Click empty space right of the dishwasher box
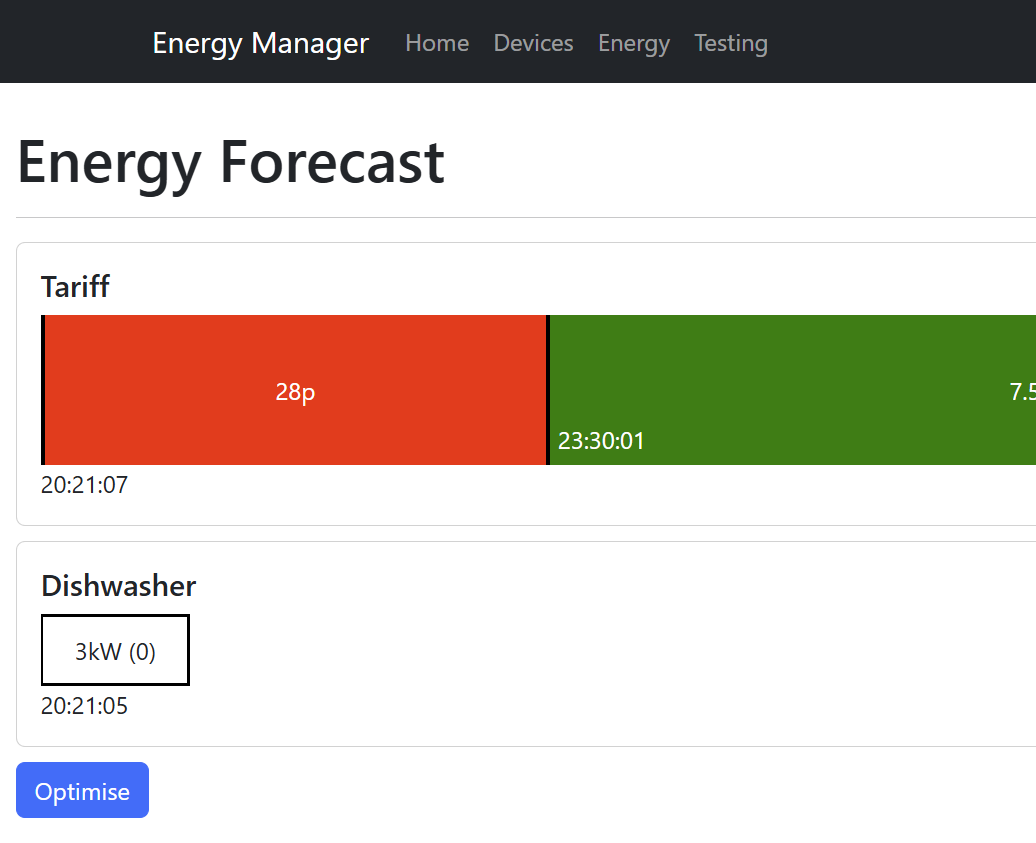 coord(600,651)
